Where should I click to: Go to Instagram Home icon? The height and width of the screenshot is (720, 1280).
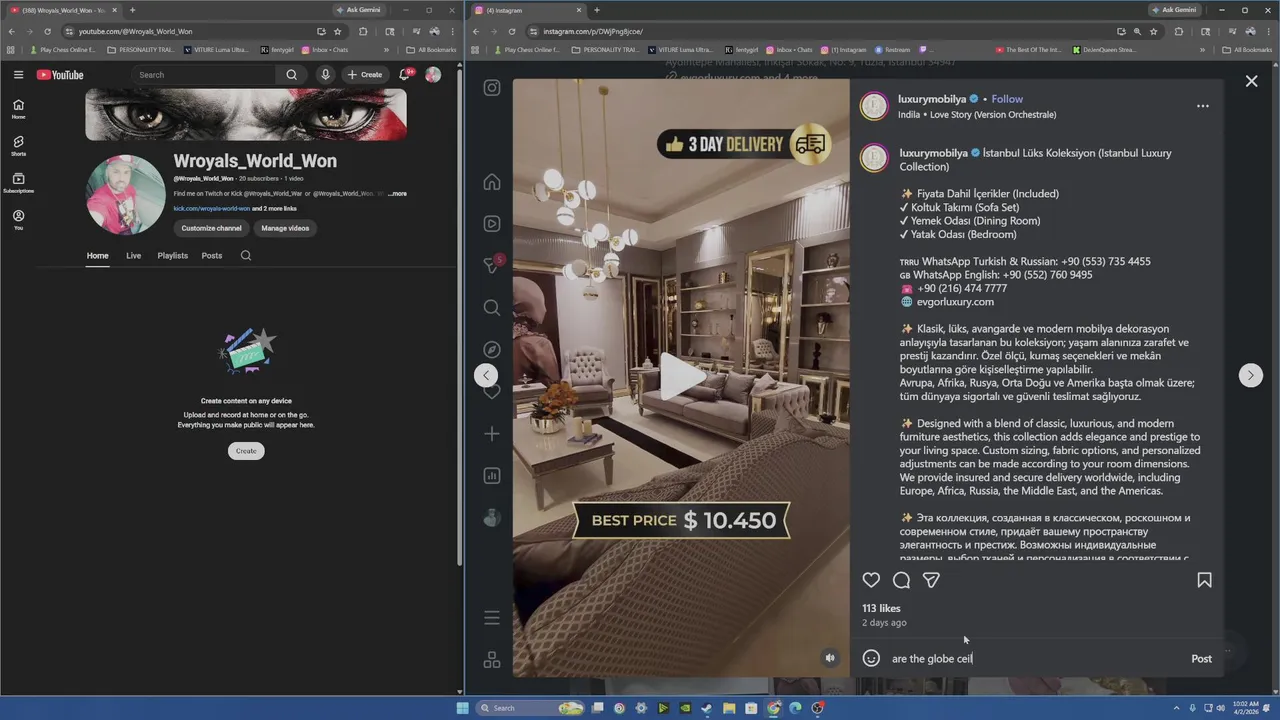click(x=492, y=182)
